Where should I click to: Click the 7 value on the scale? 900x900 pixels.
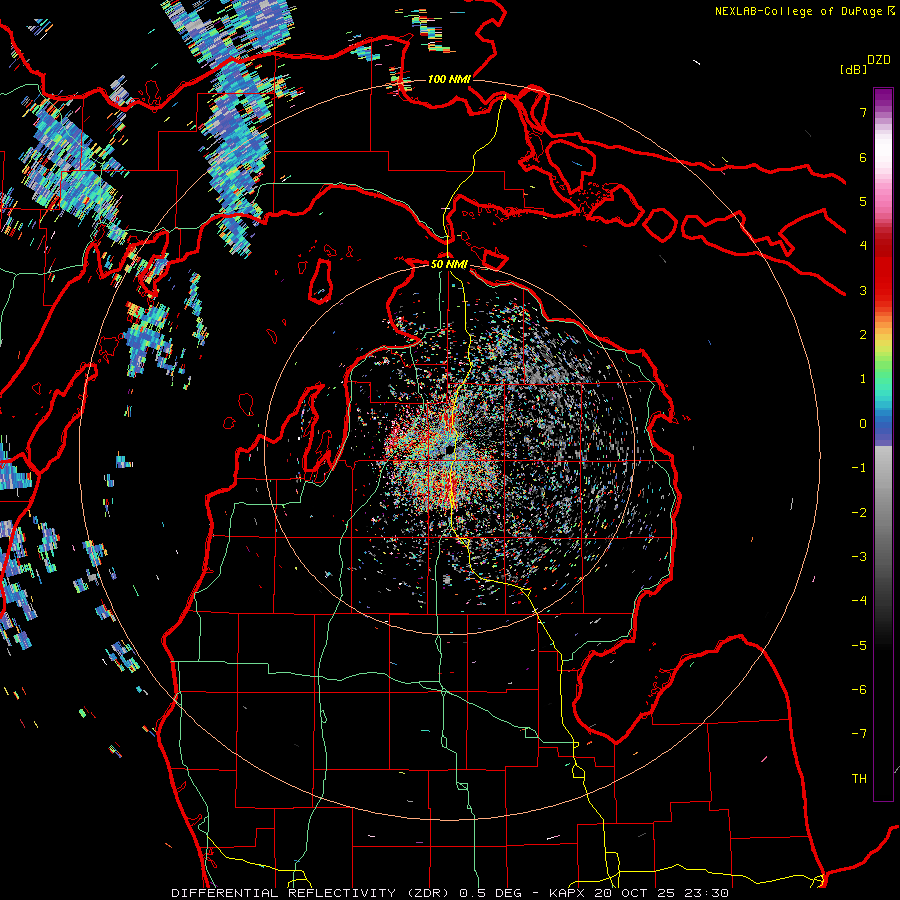(863, 112)
